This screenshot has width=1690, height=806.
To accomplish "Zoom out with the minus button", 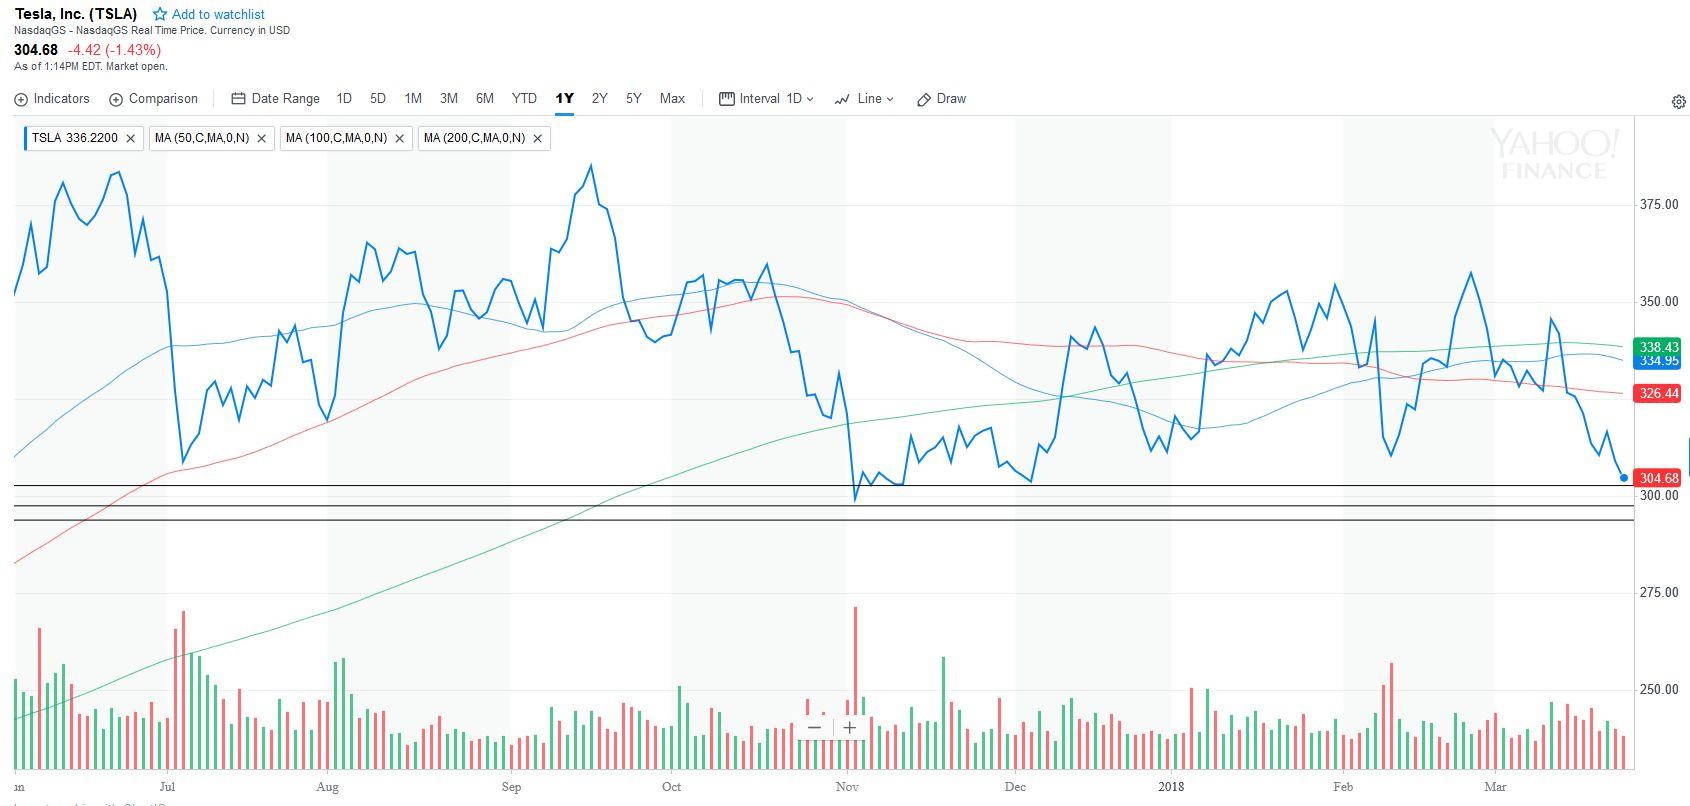I will point(814,727).
